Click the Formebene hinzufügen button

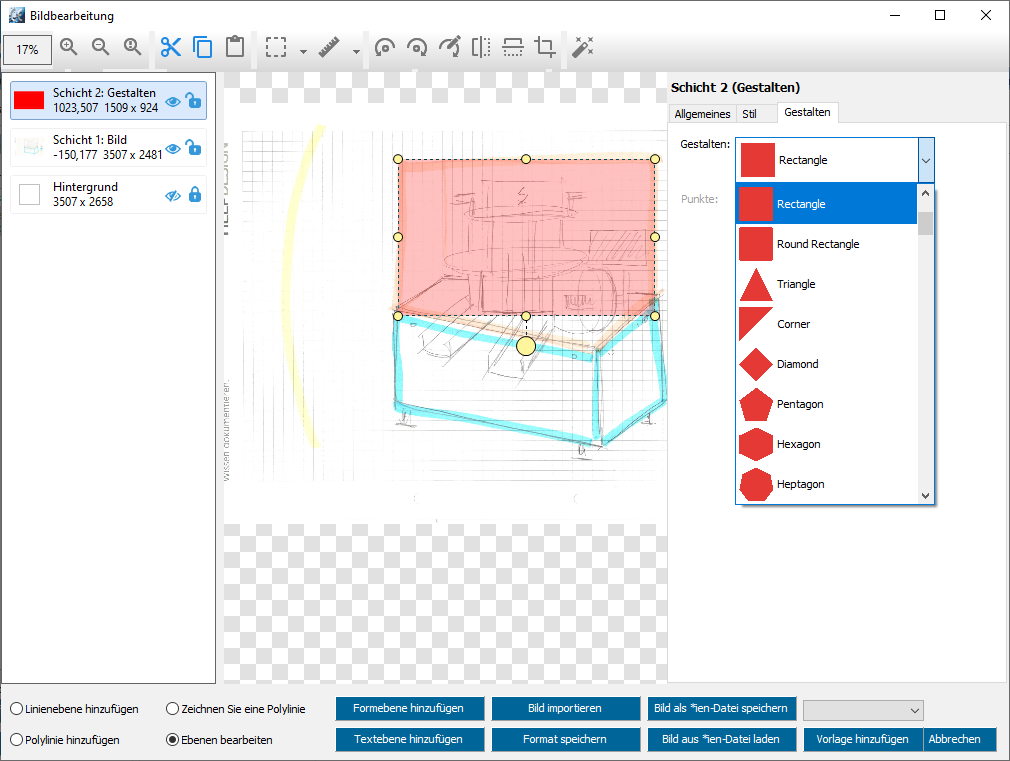409,709
